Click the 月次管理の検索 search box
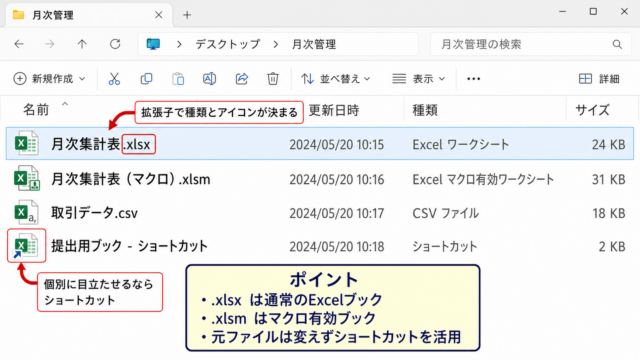Viewport: 640px width, 360px height. [531, 44]
